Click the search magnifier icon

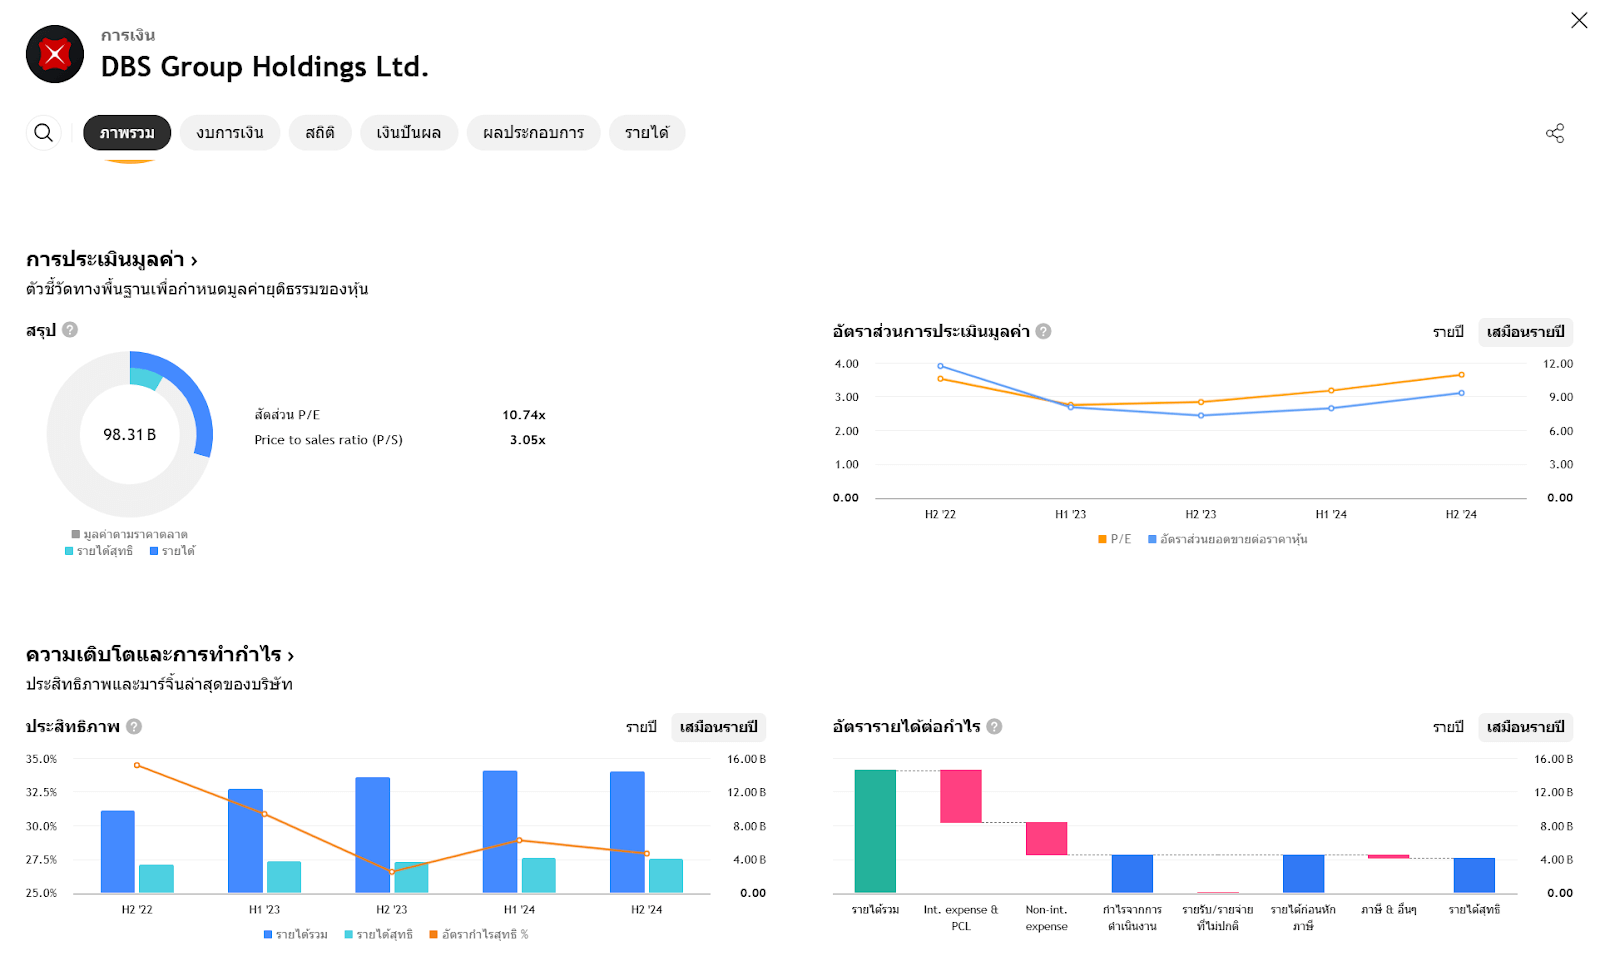tap(43, 133)
